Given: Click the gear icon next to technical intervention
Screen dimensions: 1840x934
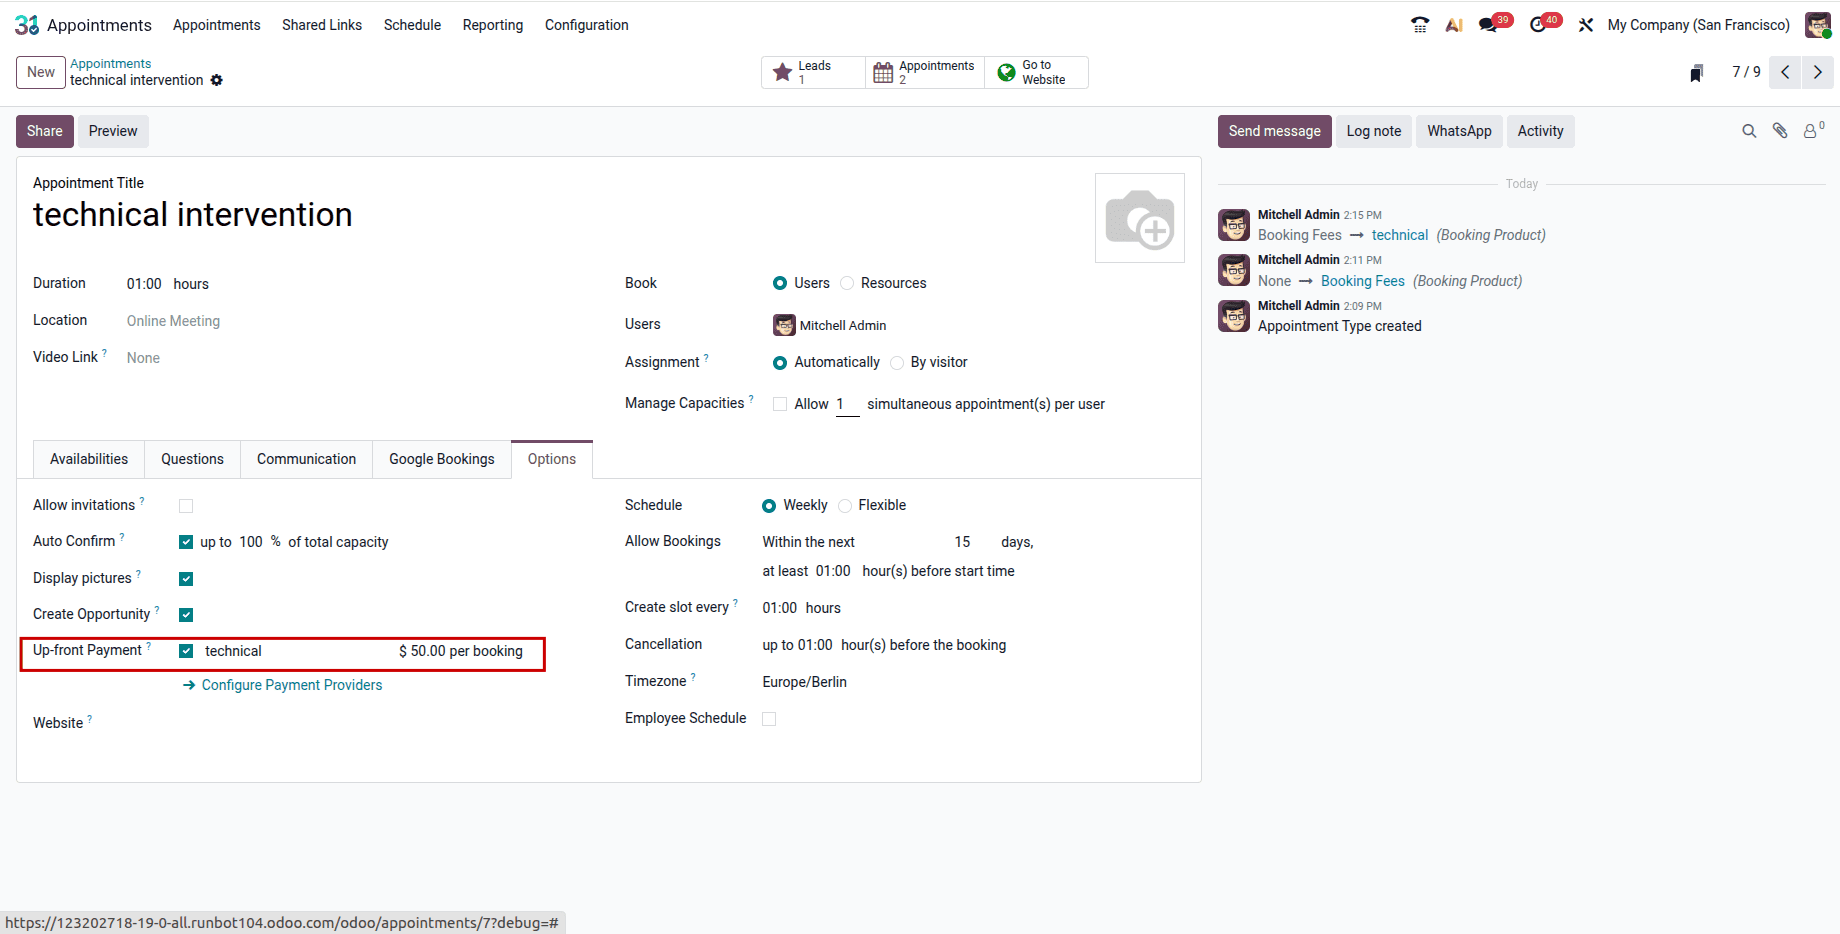Looking at the screenshot, I should (217, 81).
